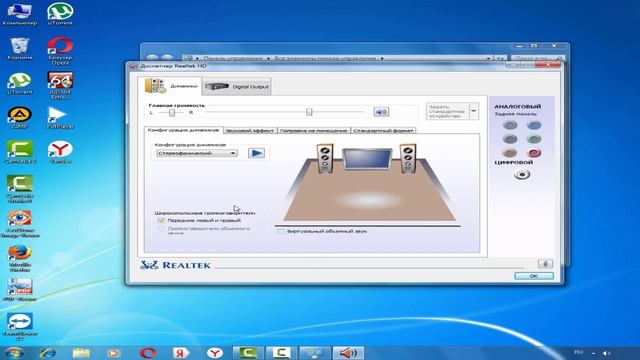Launch the Браузер Opera desktop shortcut

[x=60, y=51]
